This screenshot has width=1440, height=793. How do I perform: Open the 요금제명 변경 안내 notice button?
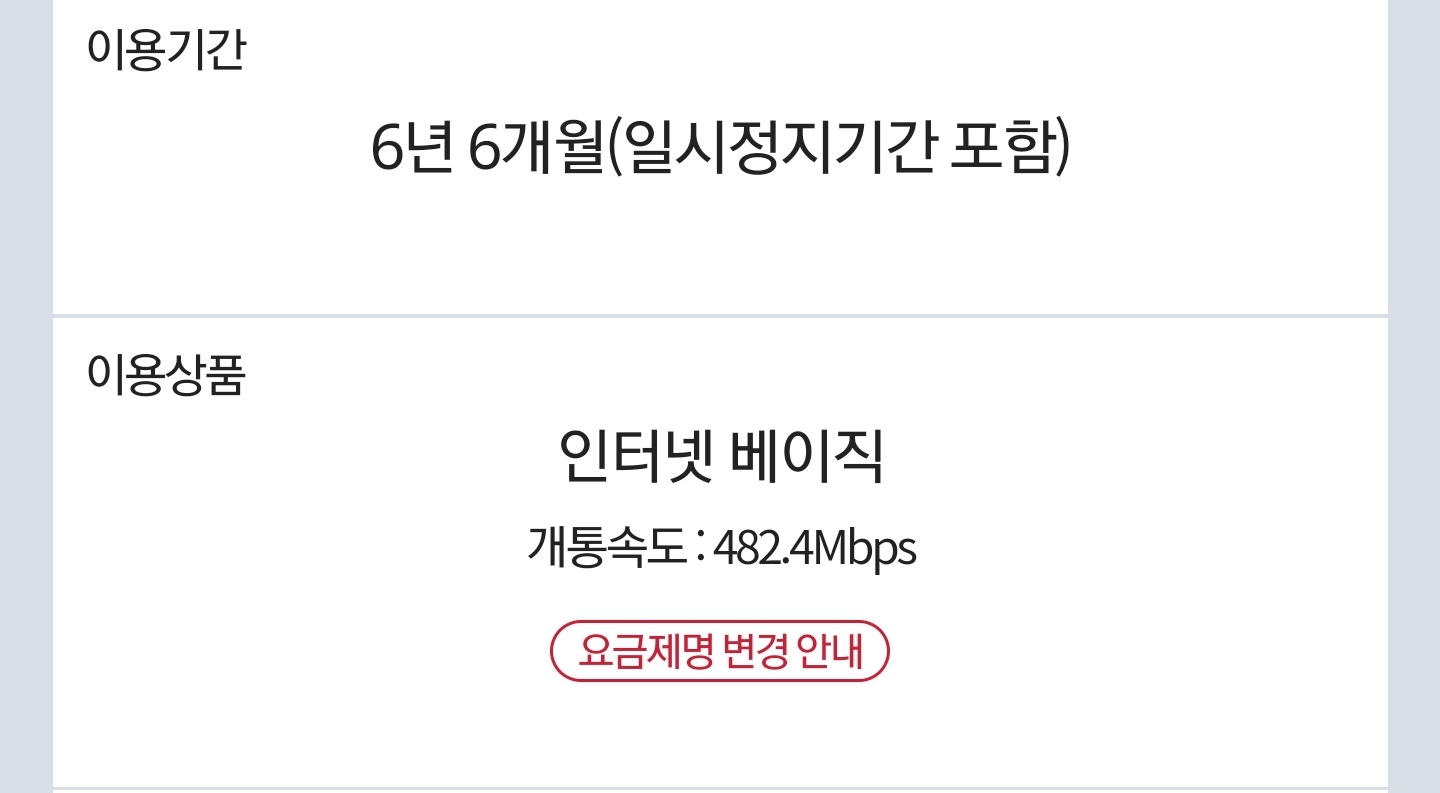pyautogui.click(x=719, y=651)
